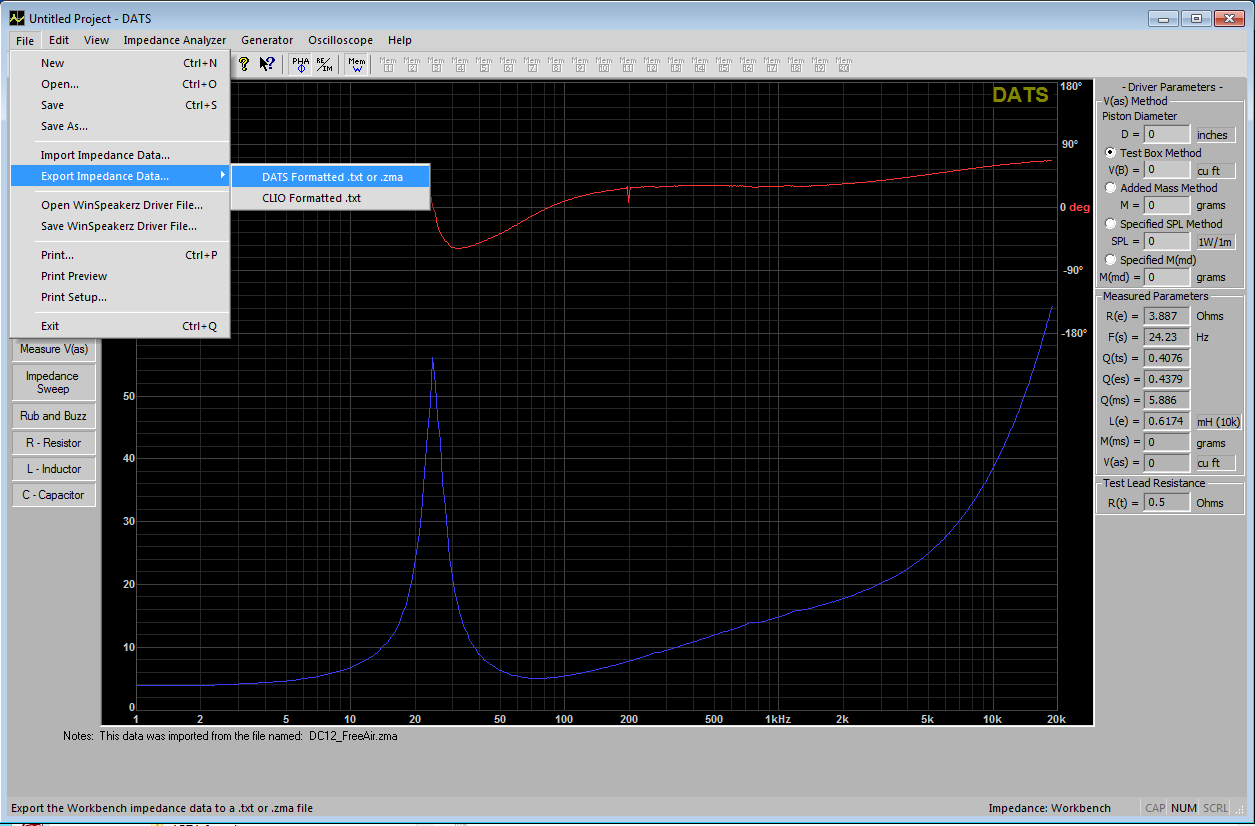Expand the Export Impedance Data submenu
The image size is (1255, 826).
(120, 176)
